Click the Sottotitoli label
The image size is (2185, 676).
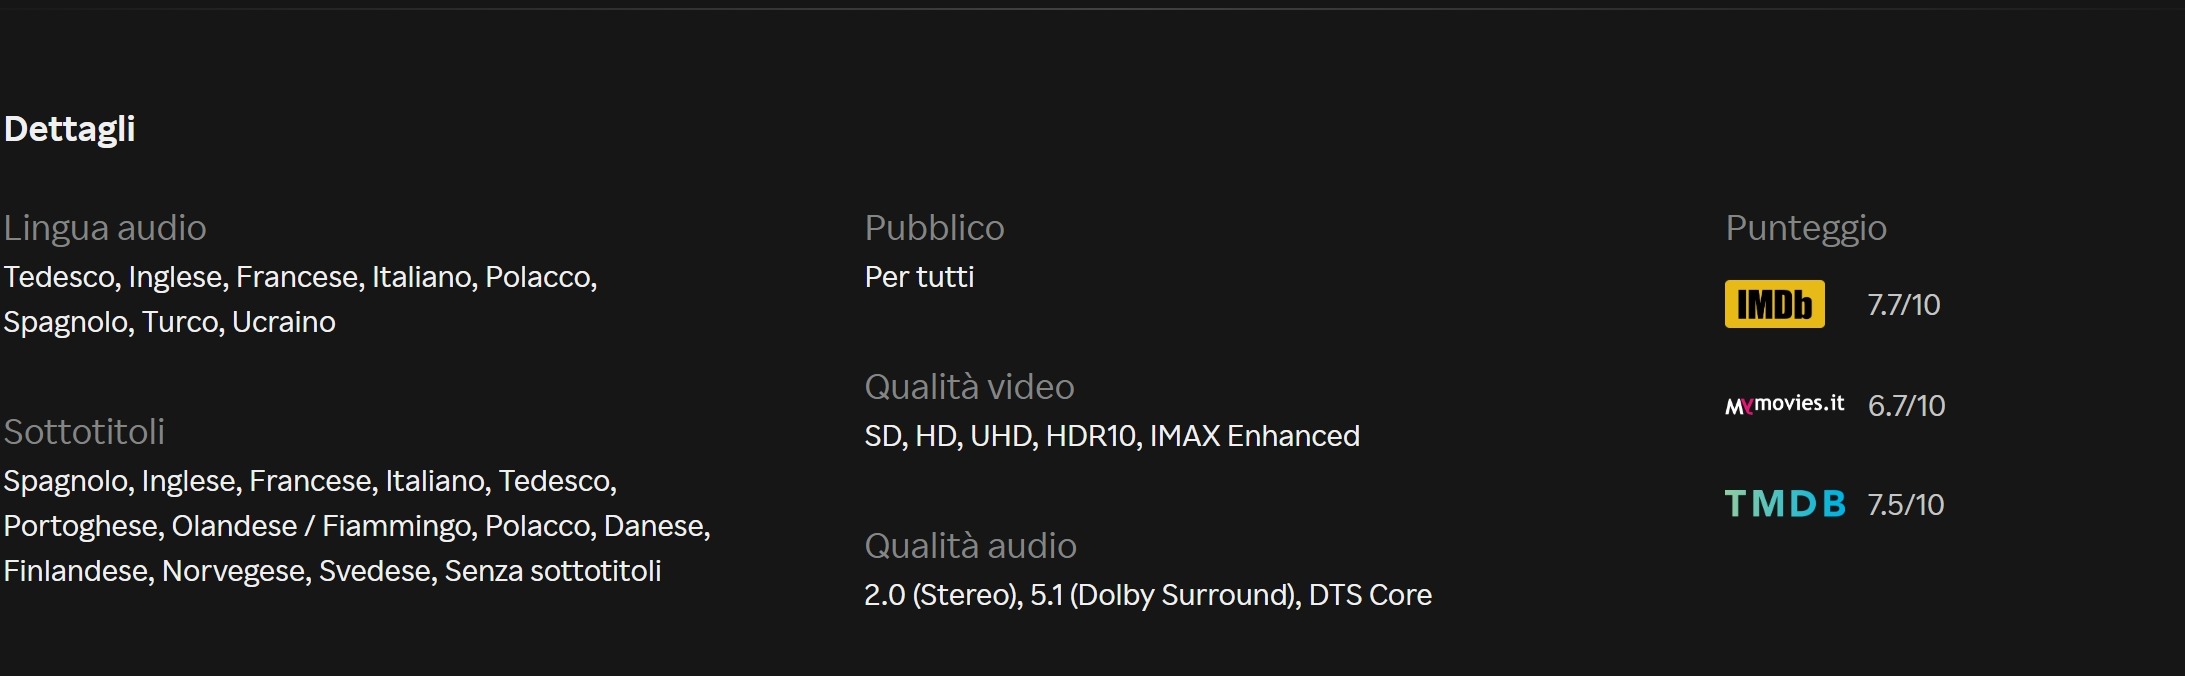[x=84, y=432]
